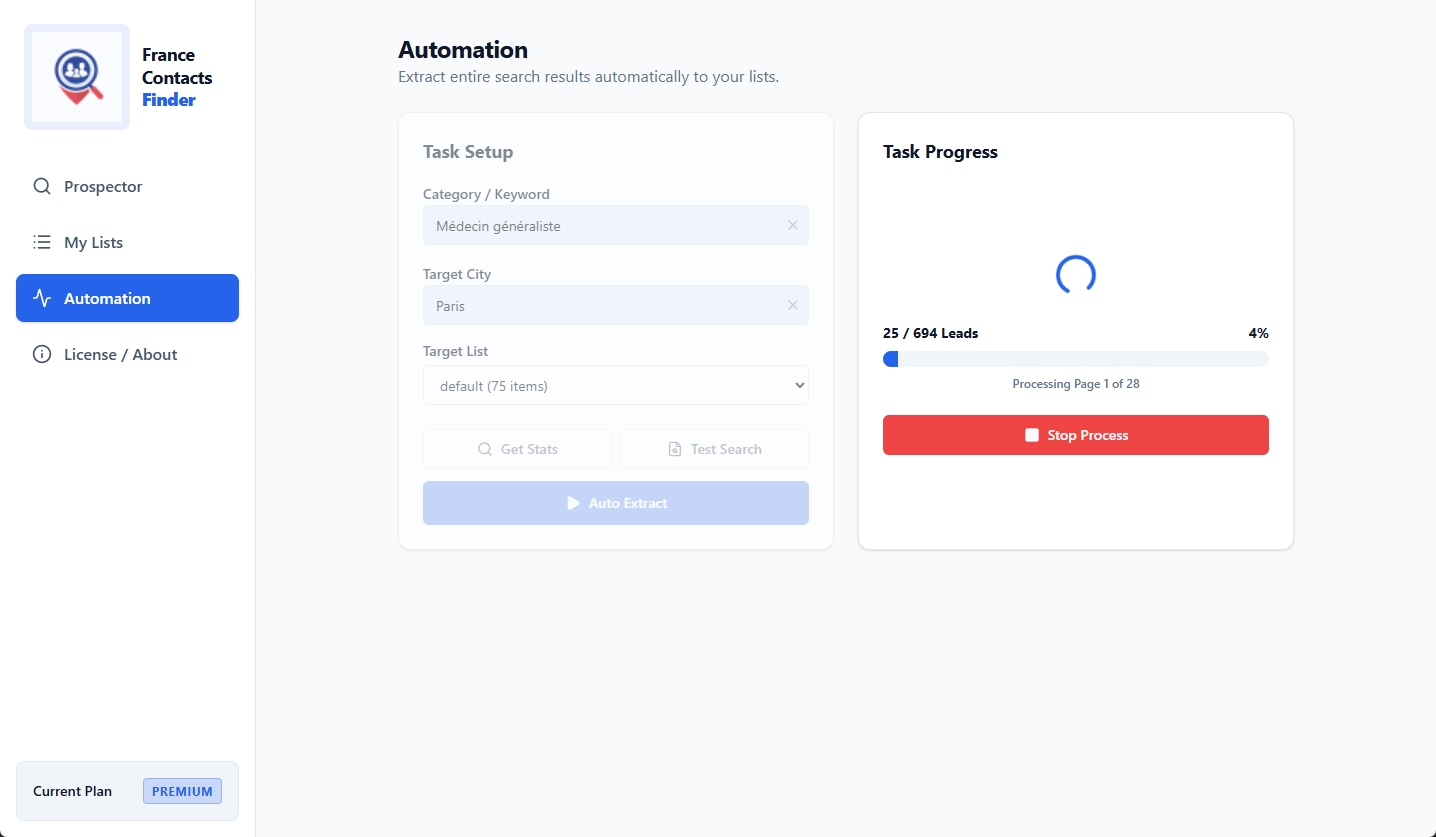The height and width of the screenshot is (837, 1436).
Task: Select the Prospector magnifier icon
Action: point(41,186)
